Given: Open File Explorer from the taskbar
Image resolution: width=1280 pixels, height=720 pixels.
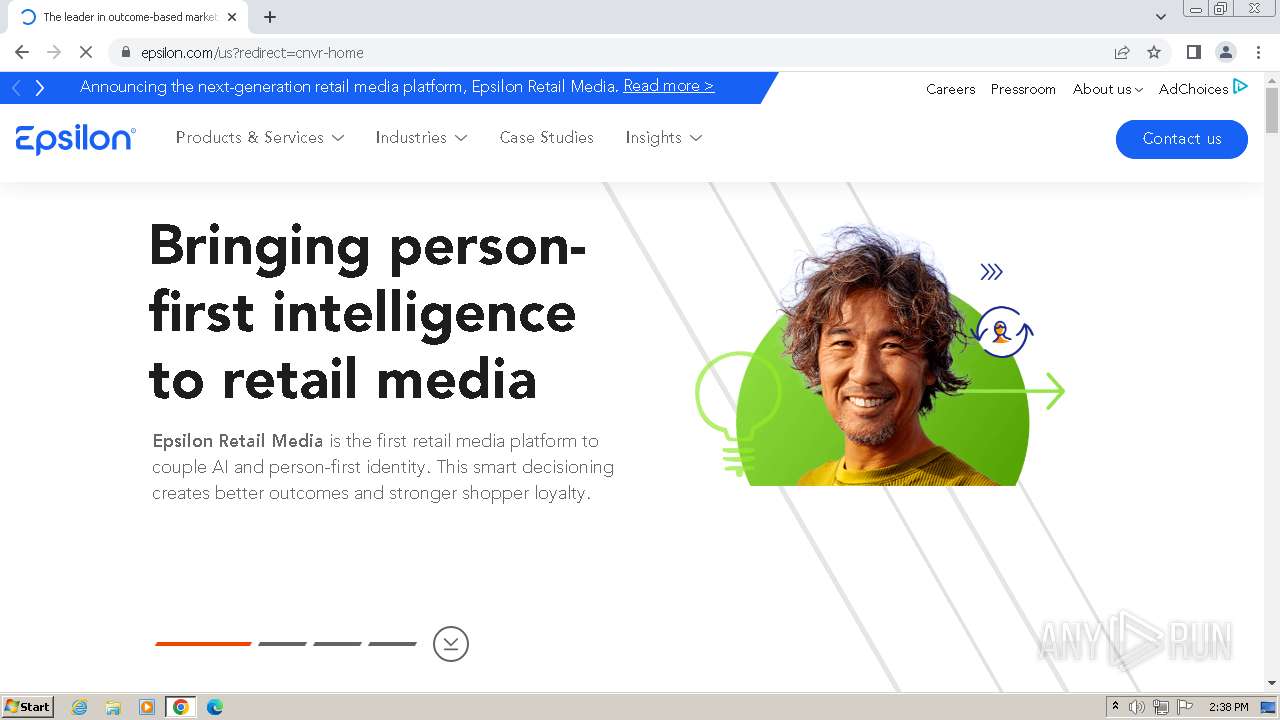Looking at the screenshot, I should [113, 707].
